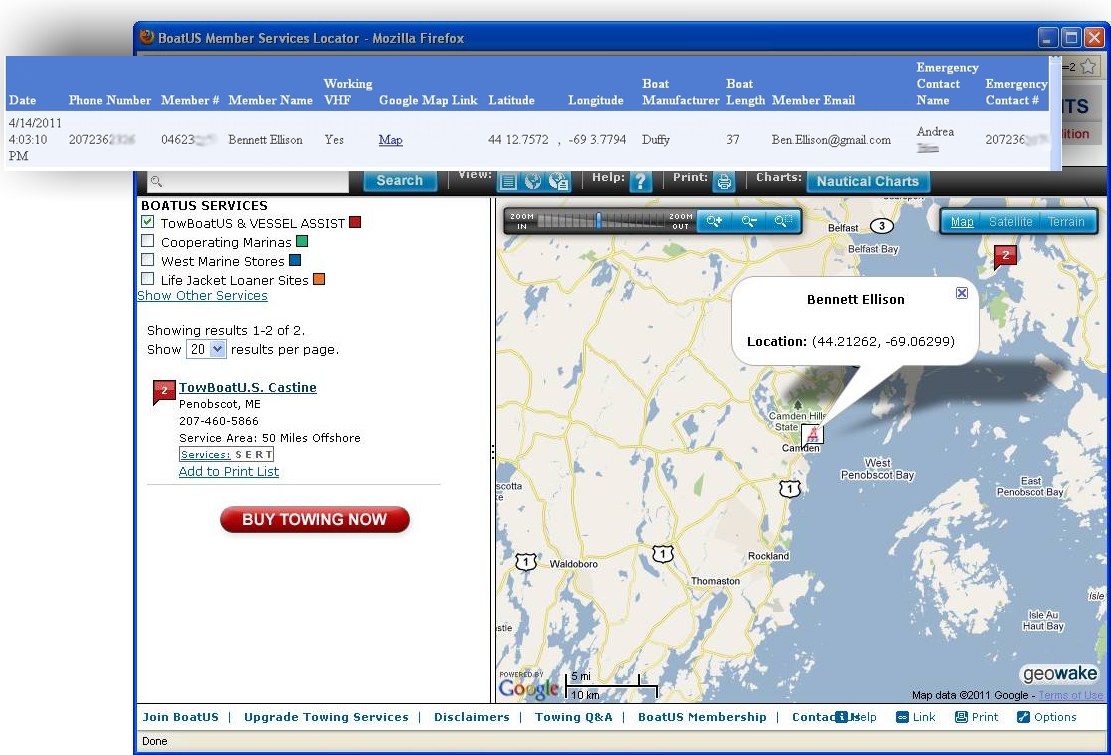Click the Join BoatUS footer link
Viewport: 1111px width, 755px height.
click(181, 717)
